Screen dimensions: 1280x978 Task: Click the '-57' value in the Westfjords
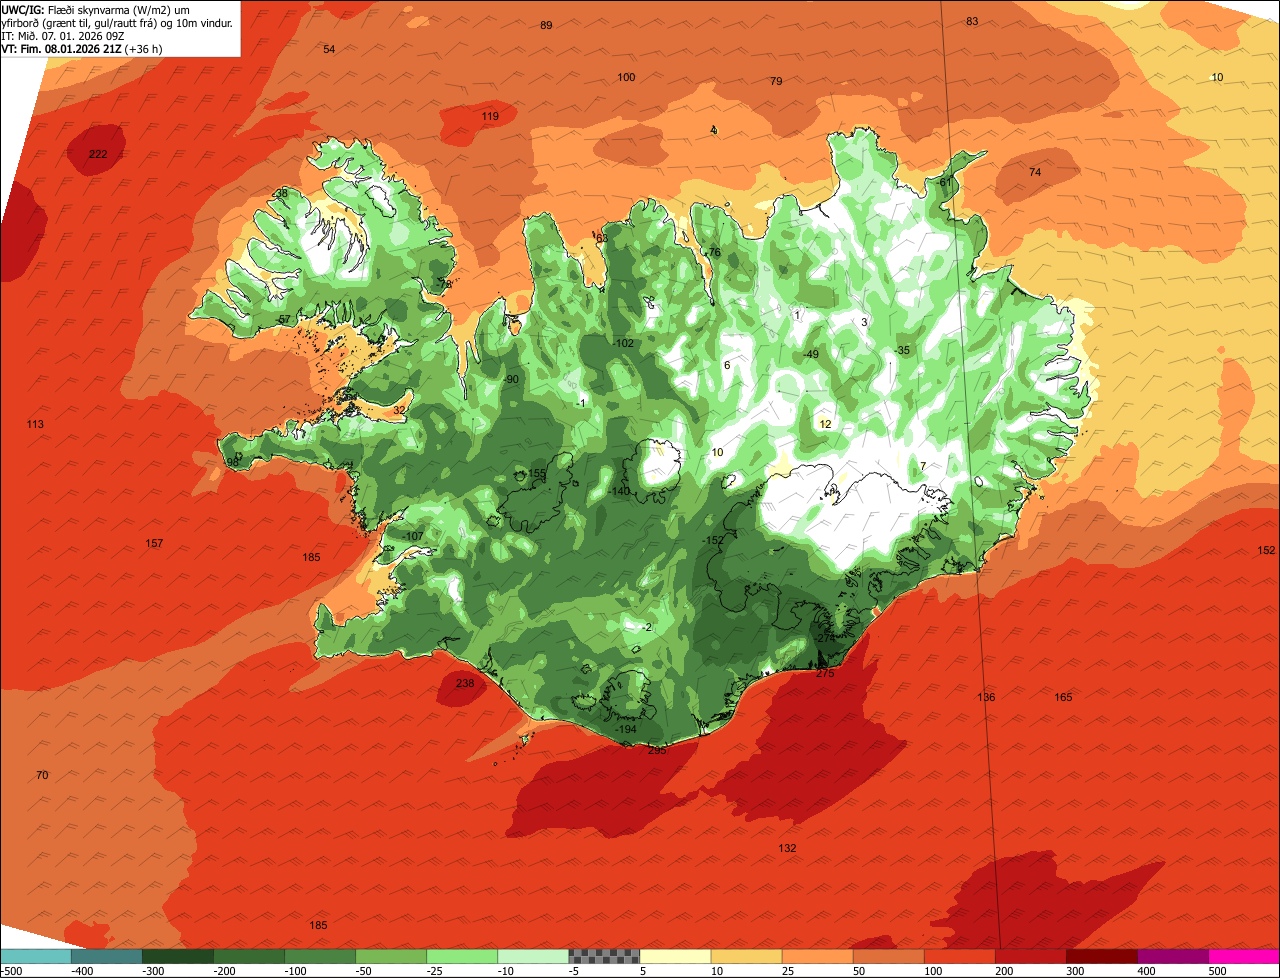pos(284,320)
